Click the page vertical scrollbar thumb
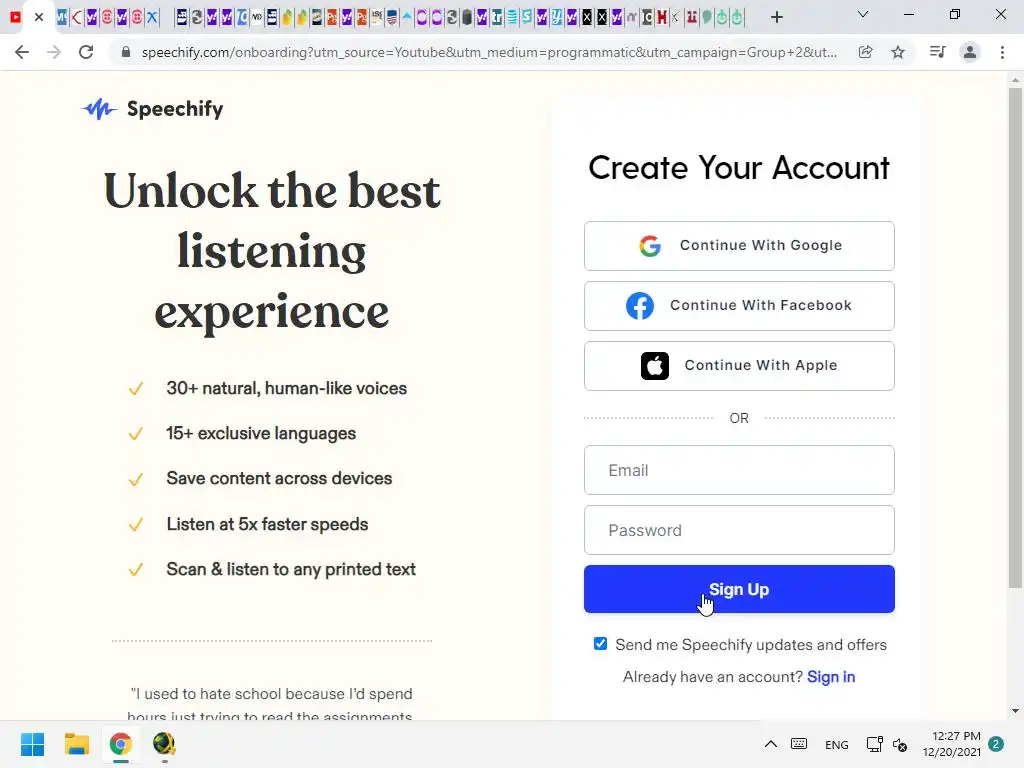1024x768 pixels. point(1015,338)
